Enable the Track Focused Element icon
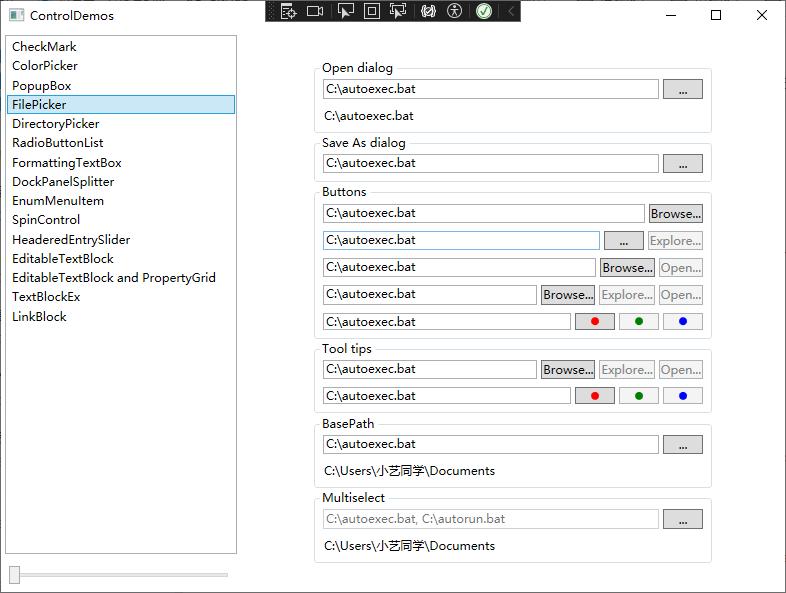Viewport: 786px width, 593px height. click(x=398, y=11)
